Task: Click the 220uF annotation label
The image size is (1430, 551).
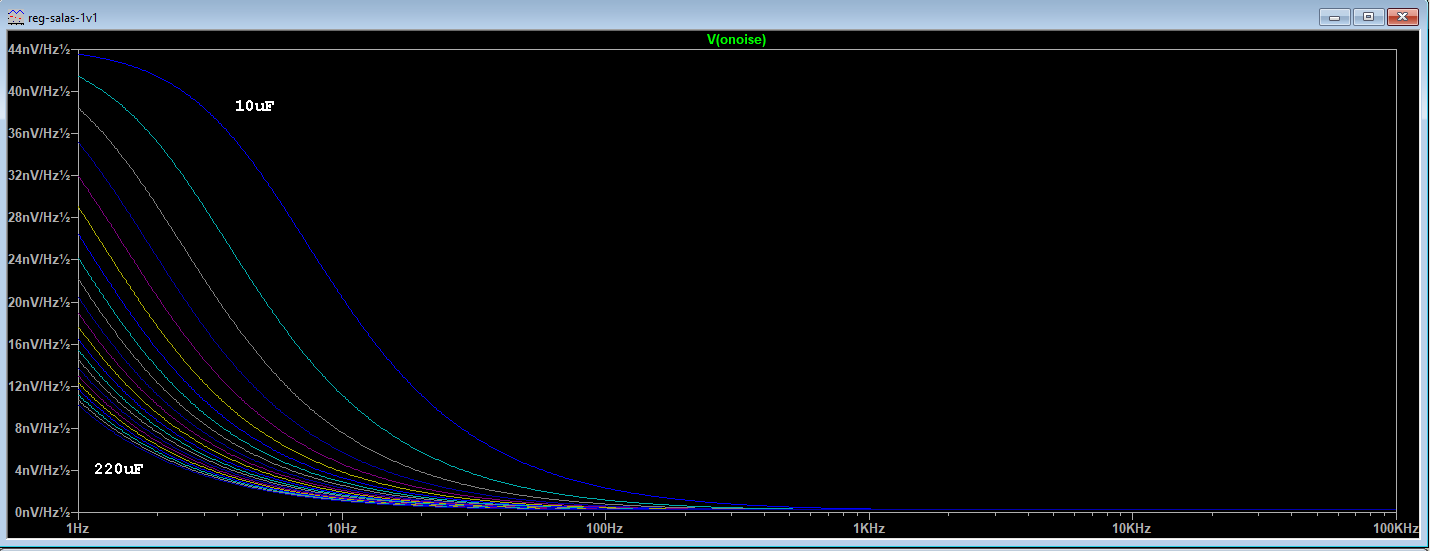Action: (x=119, y=468)
